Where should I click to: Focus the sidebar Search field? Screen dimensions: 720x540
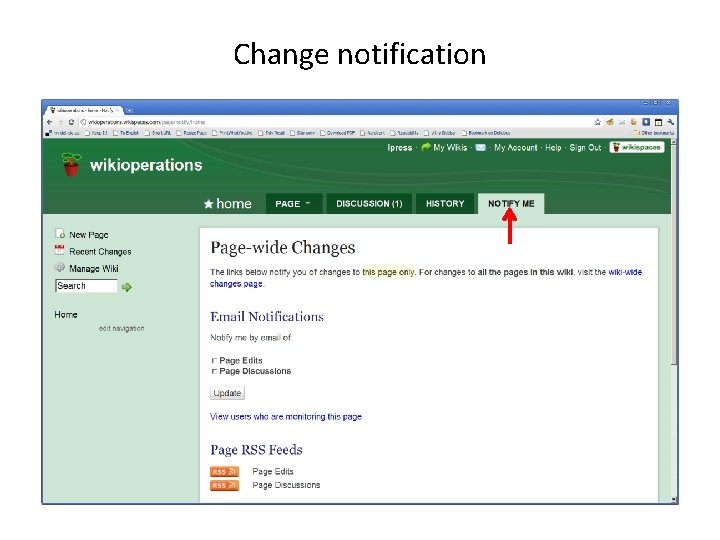(x=86, y=286)
